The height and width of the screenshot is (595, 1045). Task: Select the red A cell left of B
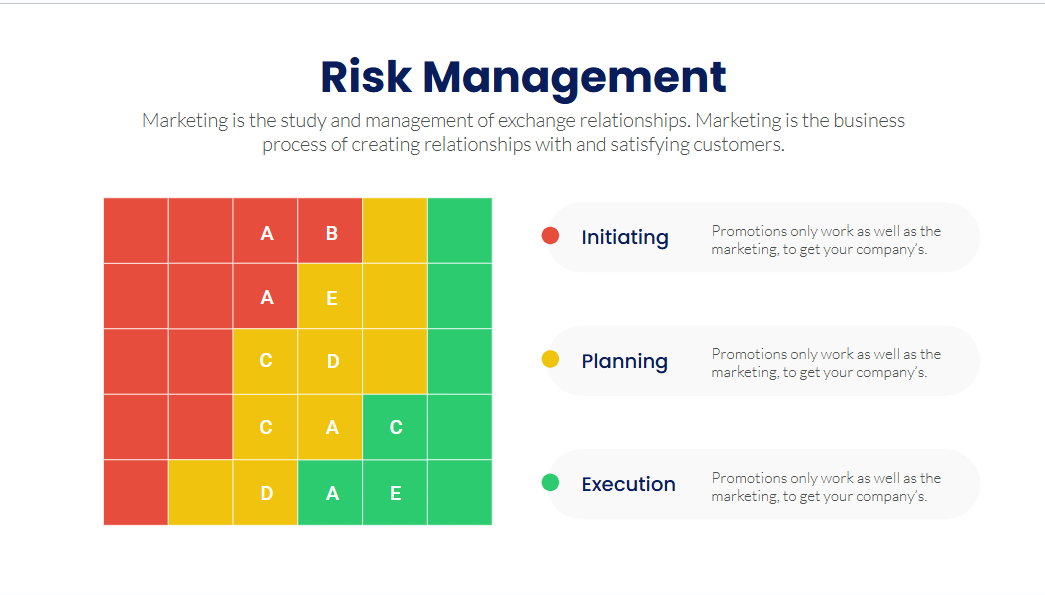coord(265,231)
